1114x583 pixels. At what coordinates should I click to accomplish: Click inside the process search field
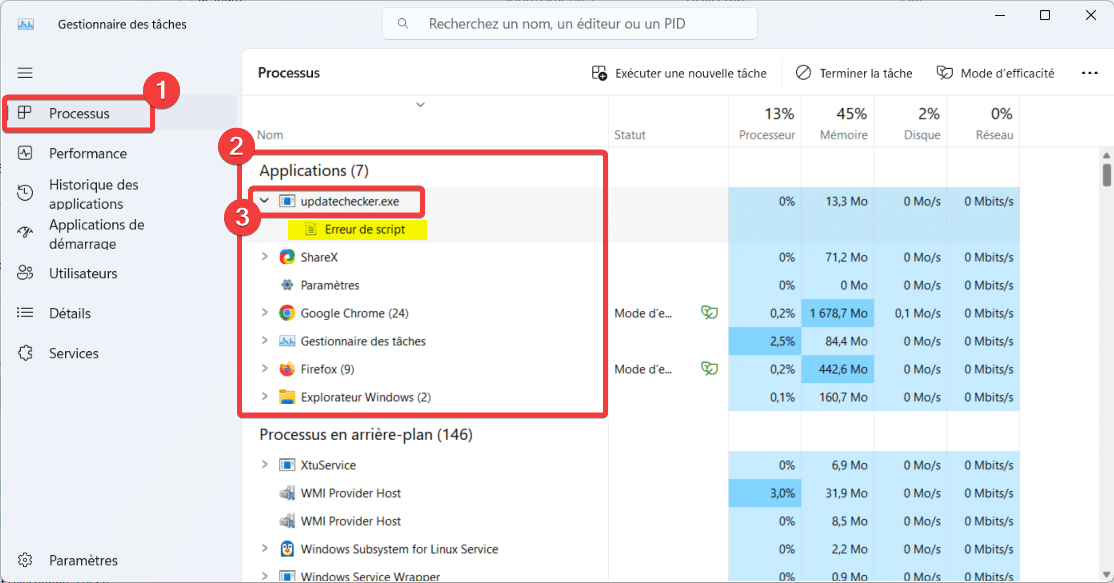(569, 23)
